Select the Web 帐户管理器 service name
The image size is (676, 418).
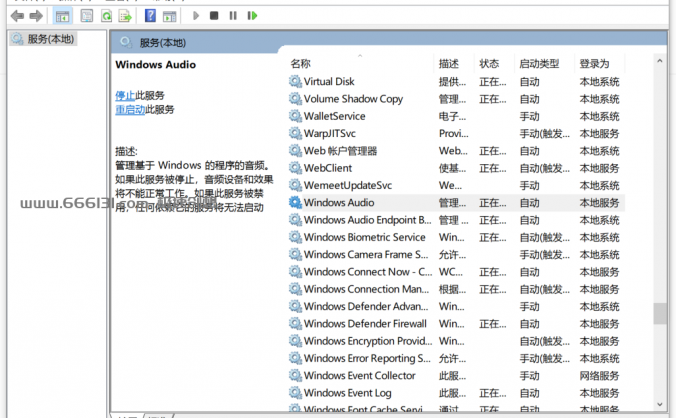(x=341, y=151)
